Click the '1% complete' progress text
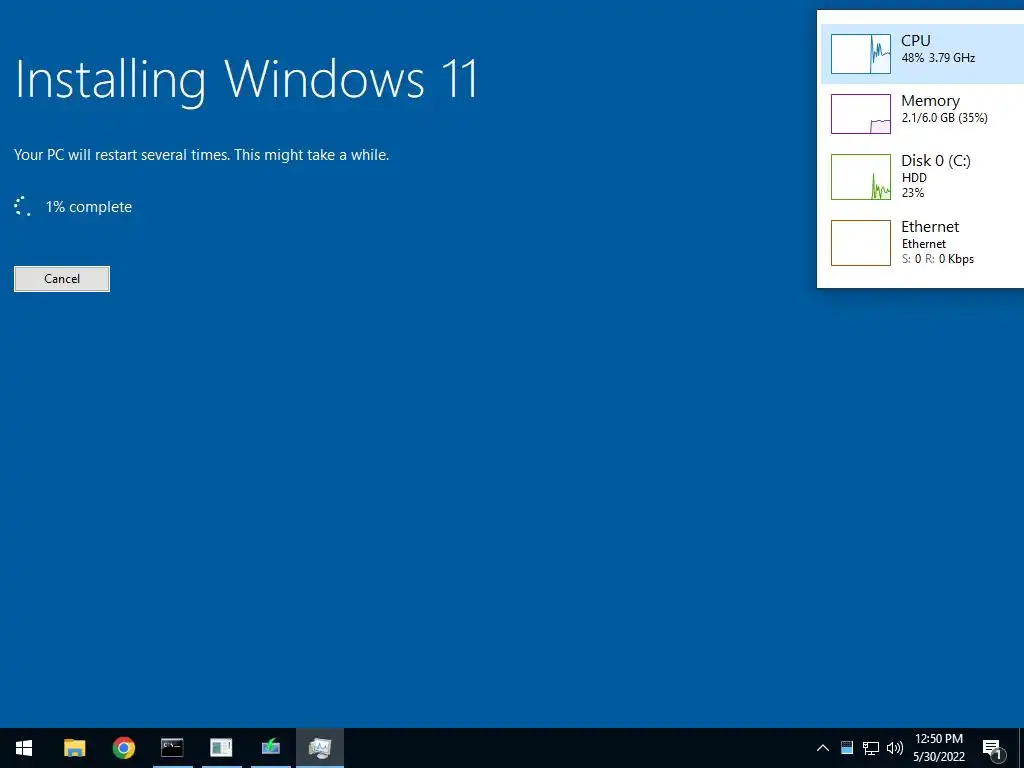 click(89, 207)
